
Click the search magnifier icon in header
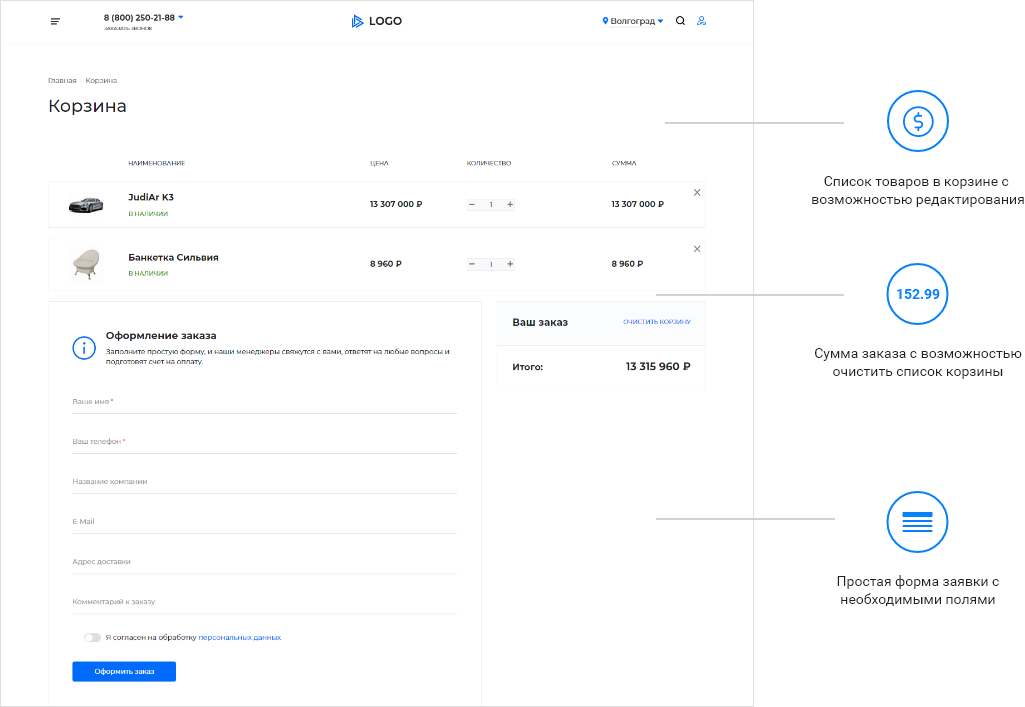tap(680, 21)
